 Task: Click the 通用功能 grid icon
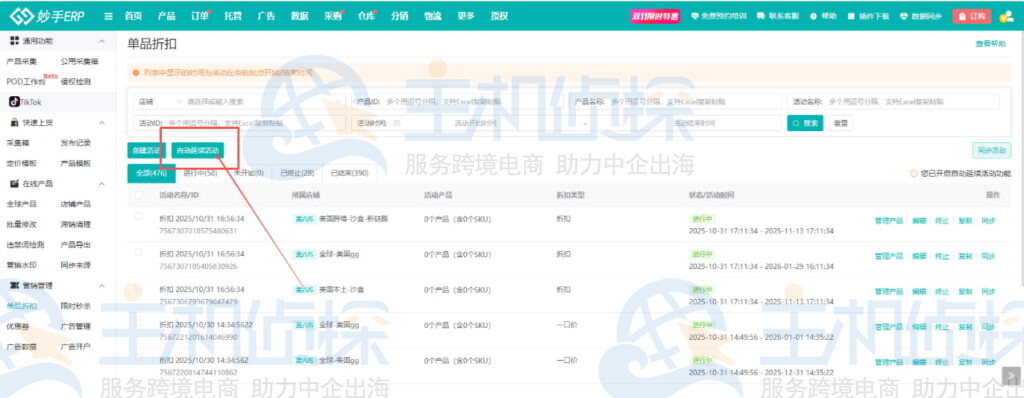(14, 41)
